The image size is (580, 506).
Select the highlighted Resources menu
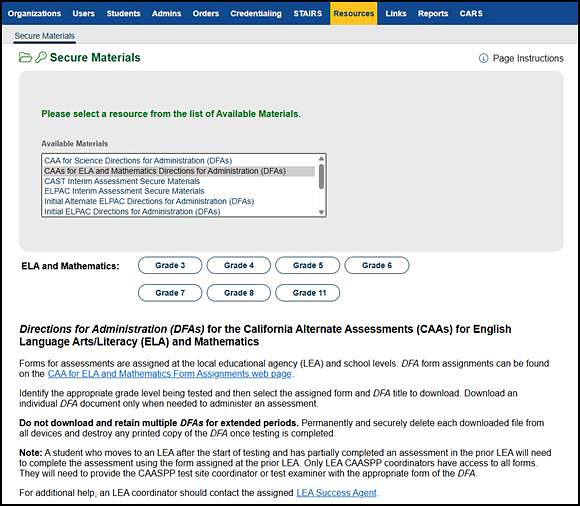354,13
